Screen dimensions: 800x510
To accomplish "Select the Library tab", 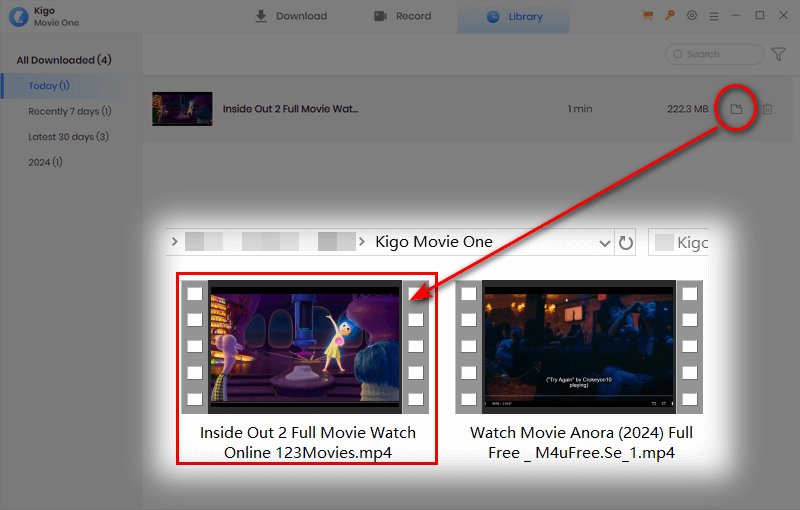I will pos(513,17).
